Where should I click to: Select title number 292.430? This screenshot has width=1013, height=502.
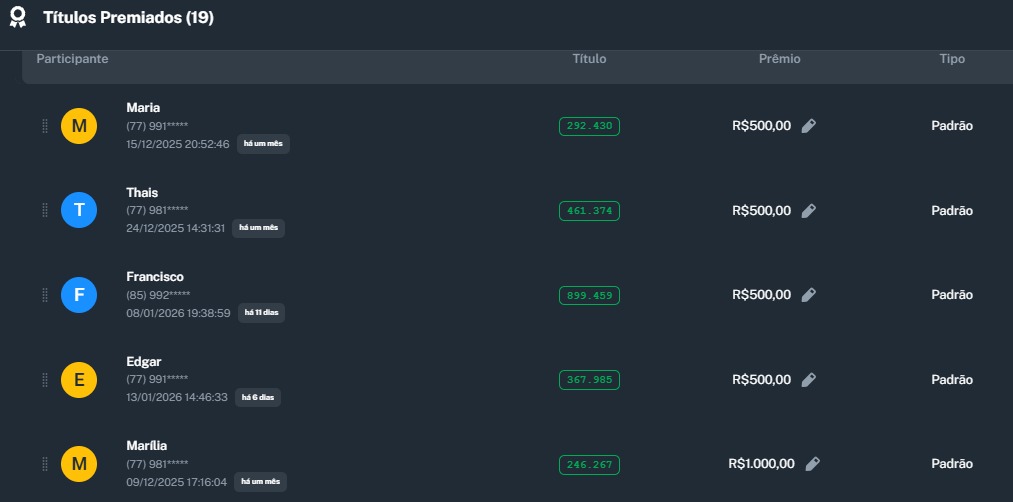point(589,126)
